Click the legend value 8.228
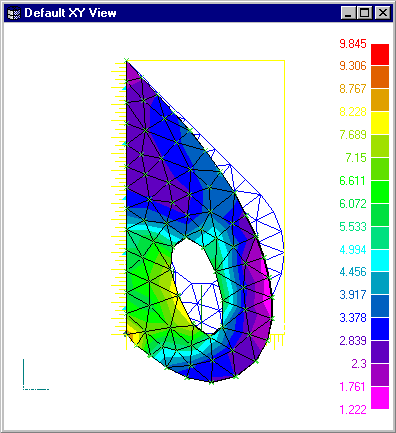 pyautogui.click(x=353, y=112)
